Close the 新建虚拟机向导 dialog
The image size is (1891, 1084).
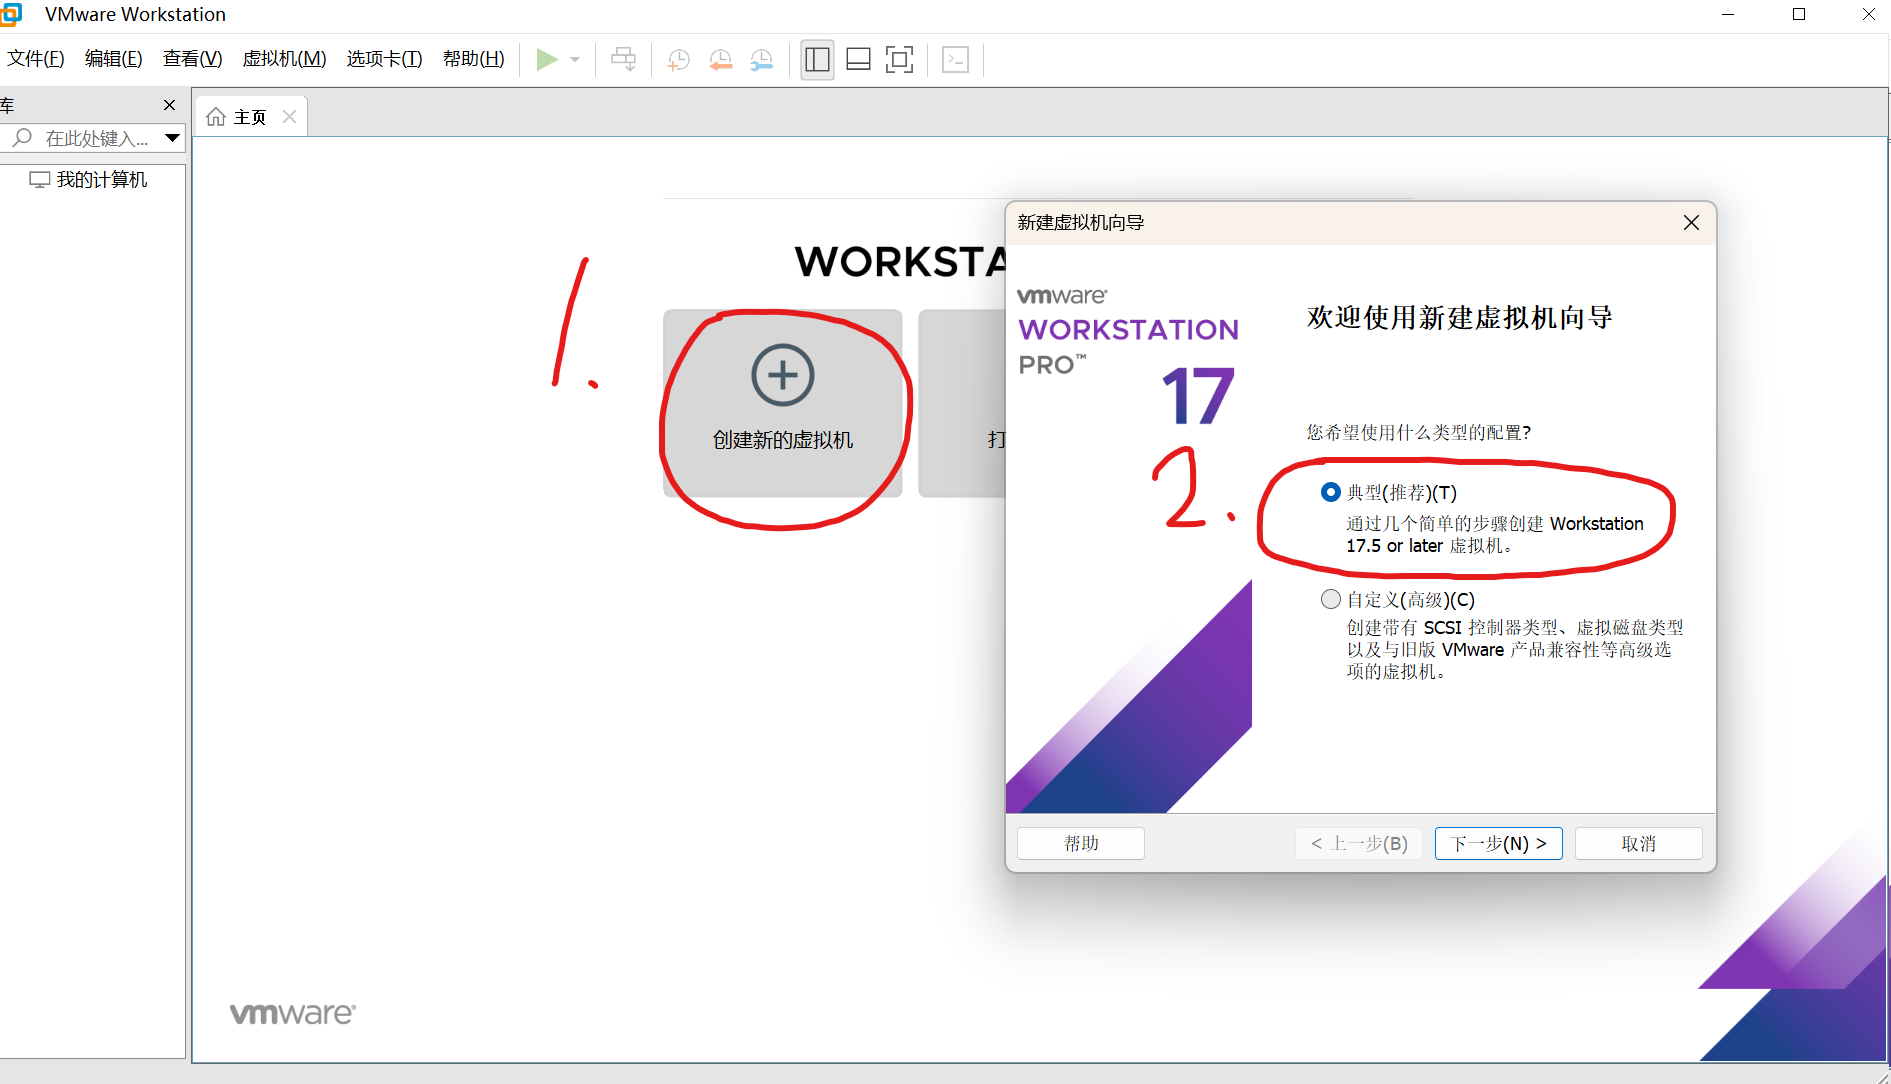click(x=1691, y=222)
